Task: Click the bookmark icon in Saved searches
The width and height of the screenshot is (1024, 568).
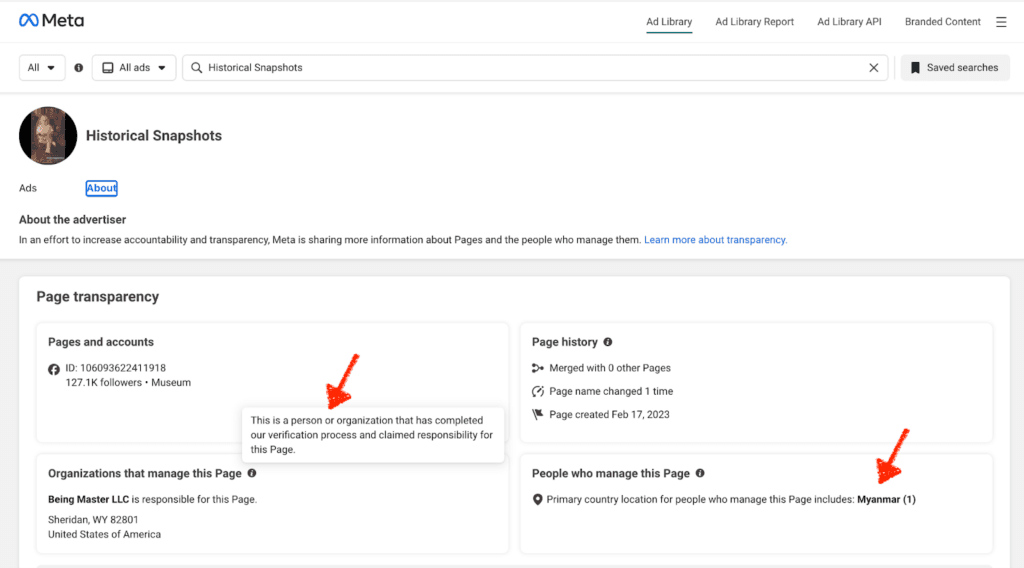Action: pyautogui.click(x=915, y=68)
